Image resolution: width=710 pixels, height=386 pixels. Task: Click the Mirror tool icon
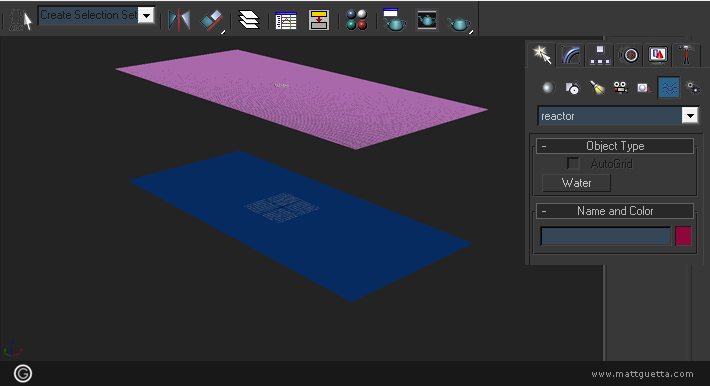click(179, 20)
